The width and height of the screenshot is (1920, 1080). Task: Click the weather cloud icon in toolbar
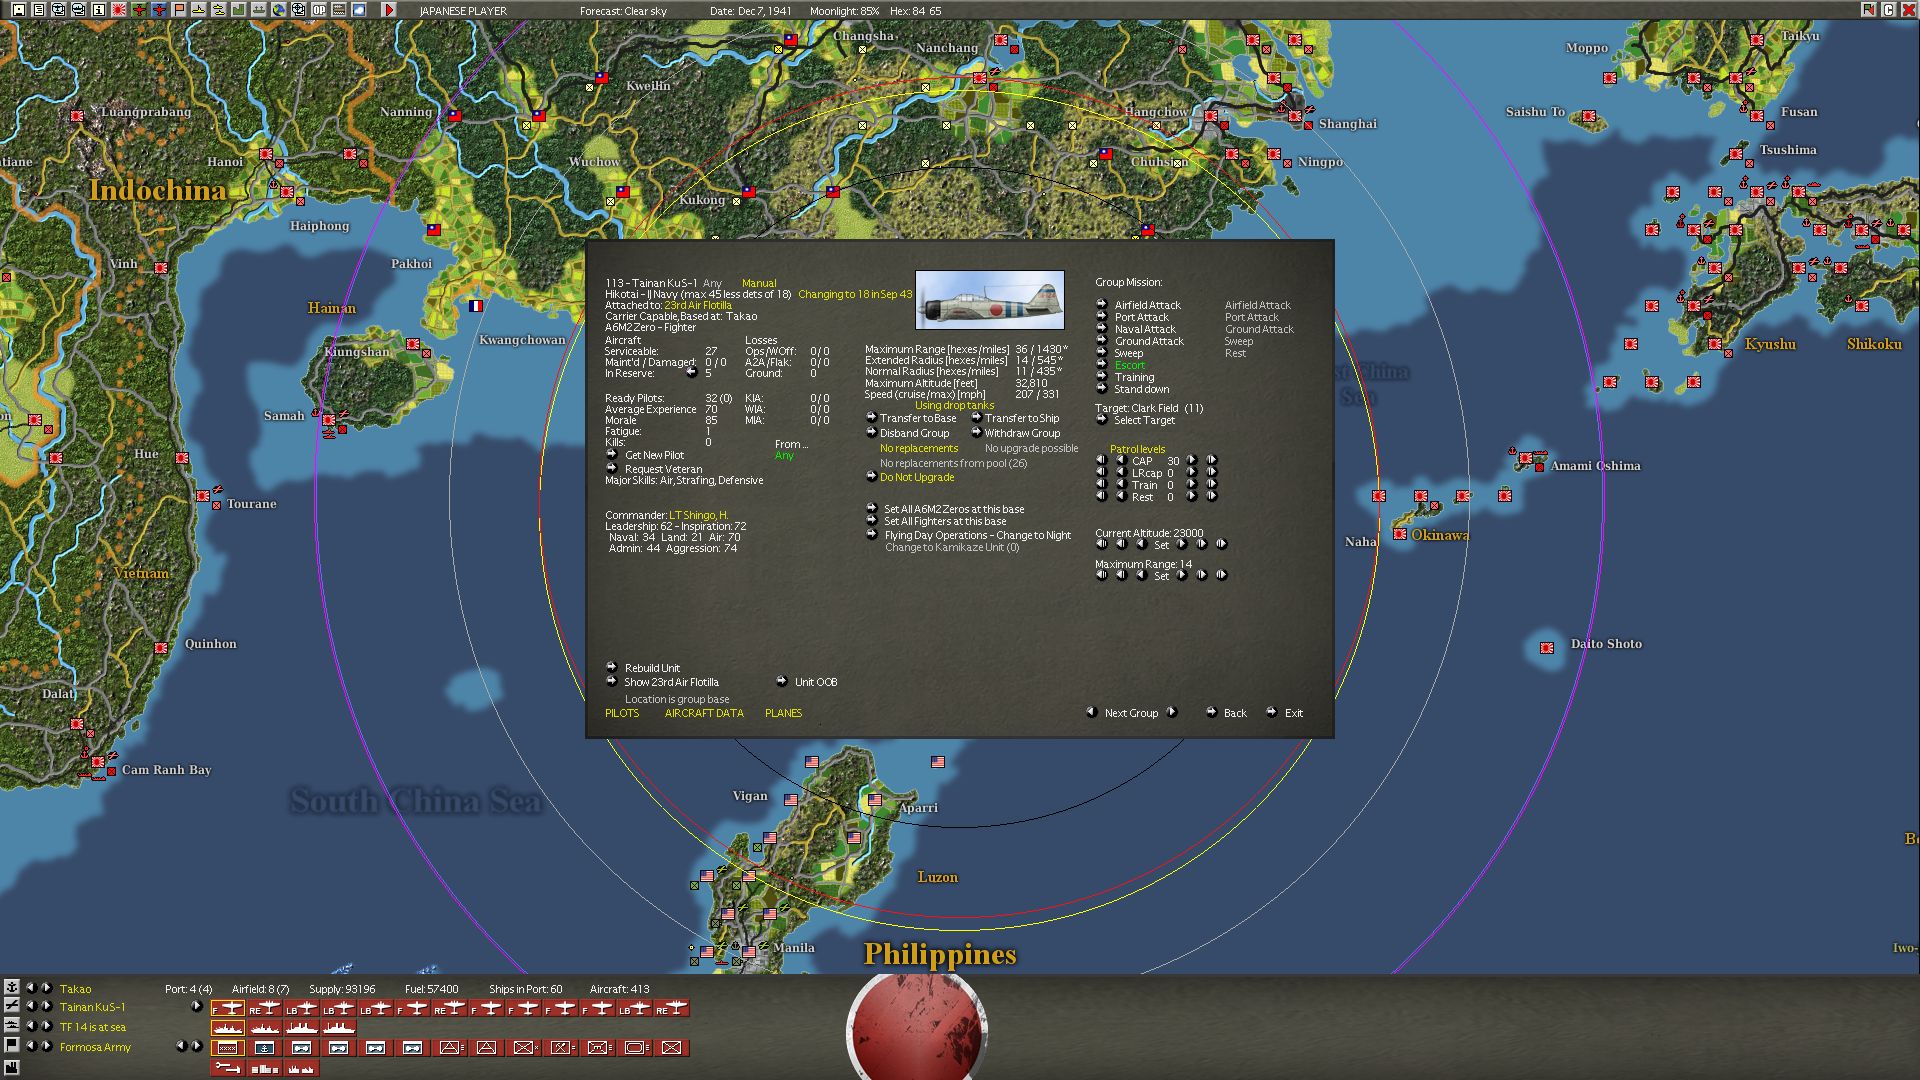[x=359, y=10]
